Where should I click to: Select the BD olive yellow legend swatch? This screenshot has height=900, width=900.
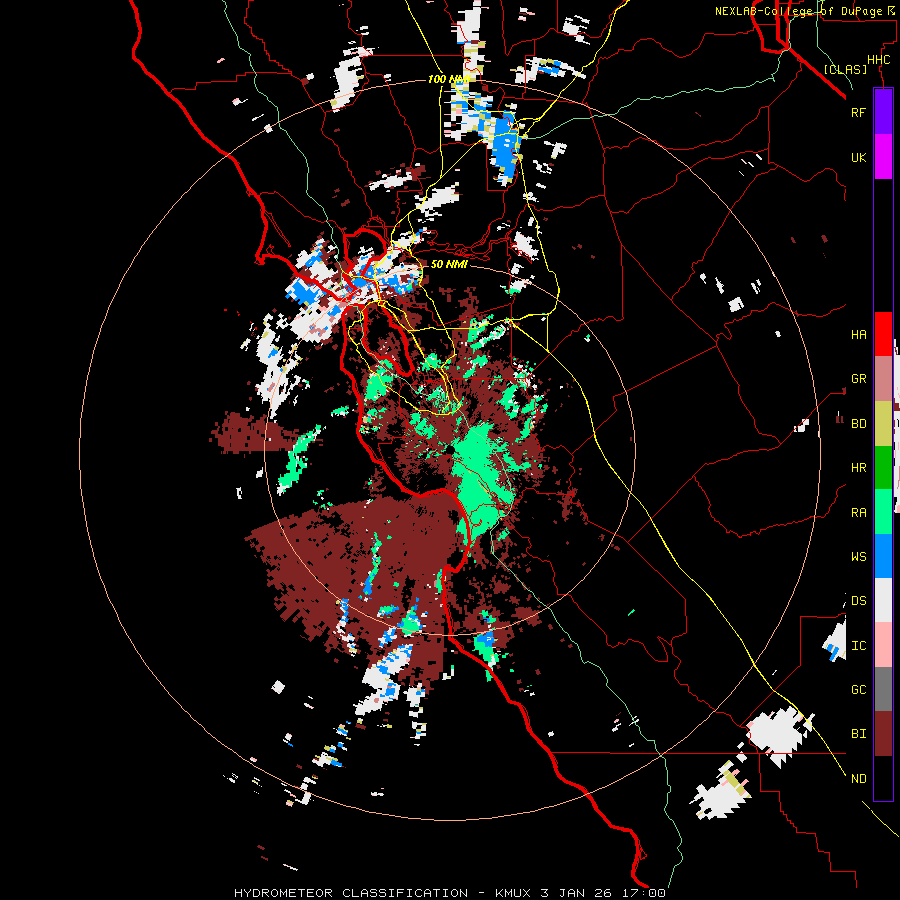click(883, 424)
